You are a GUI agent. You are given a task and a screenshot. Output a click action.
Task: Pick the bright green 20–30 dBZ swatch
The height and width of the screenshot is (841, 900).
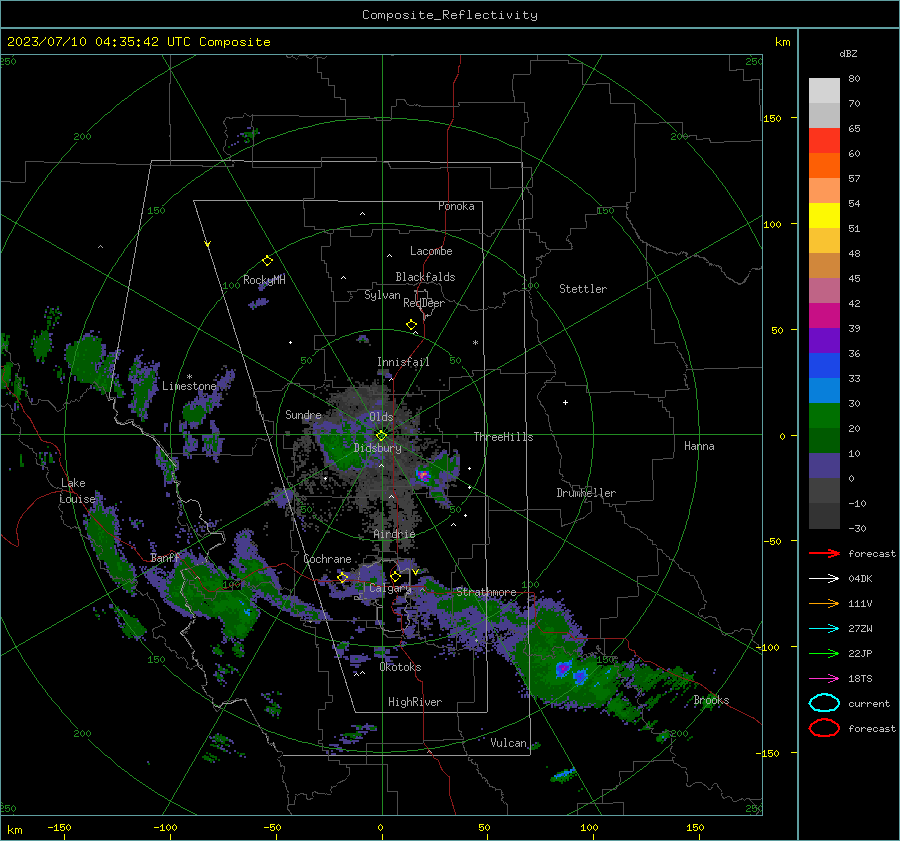point(824,416)
